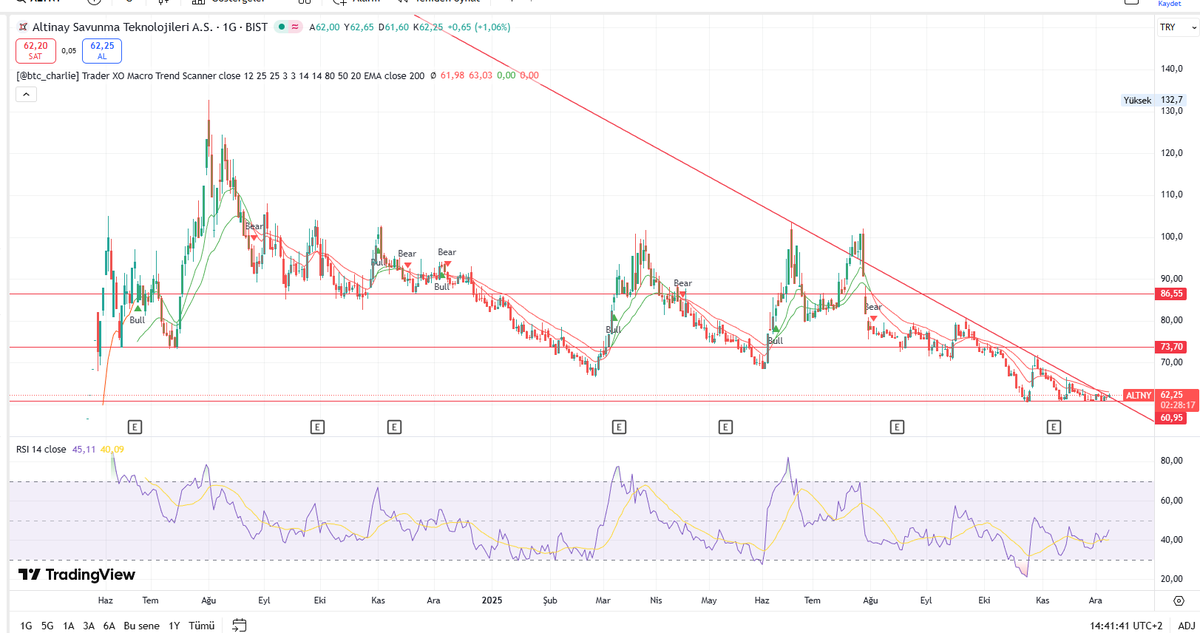Click the AL 62,25 buy button

pyautogui.click(x=102, y=50)
